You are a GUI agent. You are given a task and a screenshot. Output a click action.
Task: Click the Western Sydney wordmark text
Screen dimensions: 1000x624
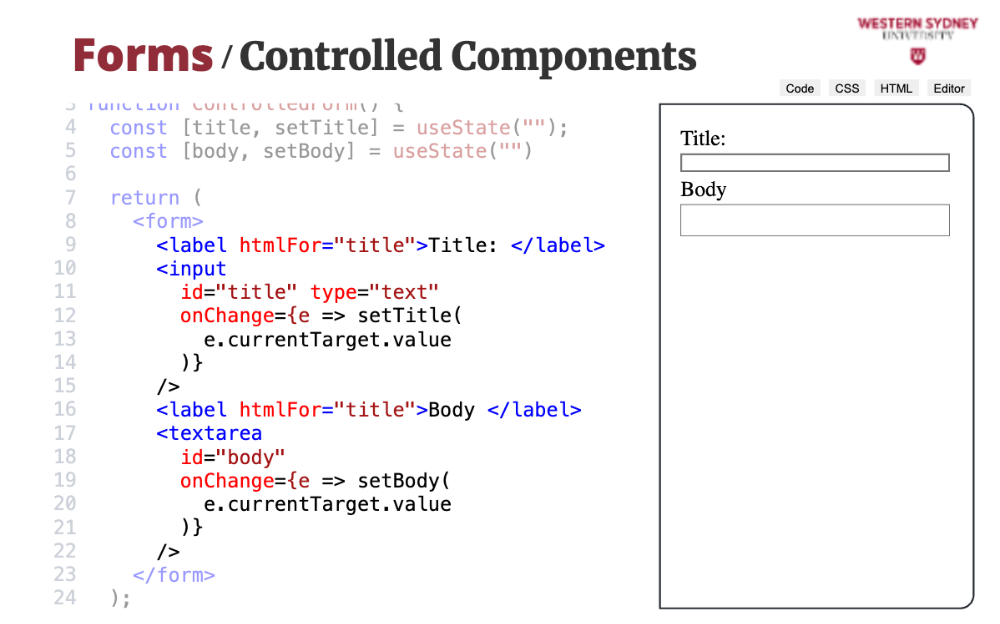(x=917, y=23)
